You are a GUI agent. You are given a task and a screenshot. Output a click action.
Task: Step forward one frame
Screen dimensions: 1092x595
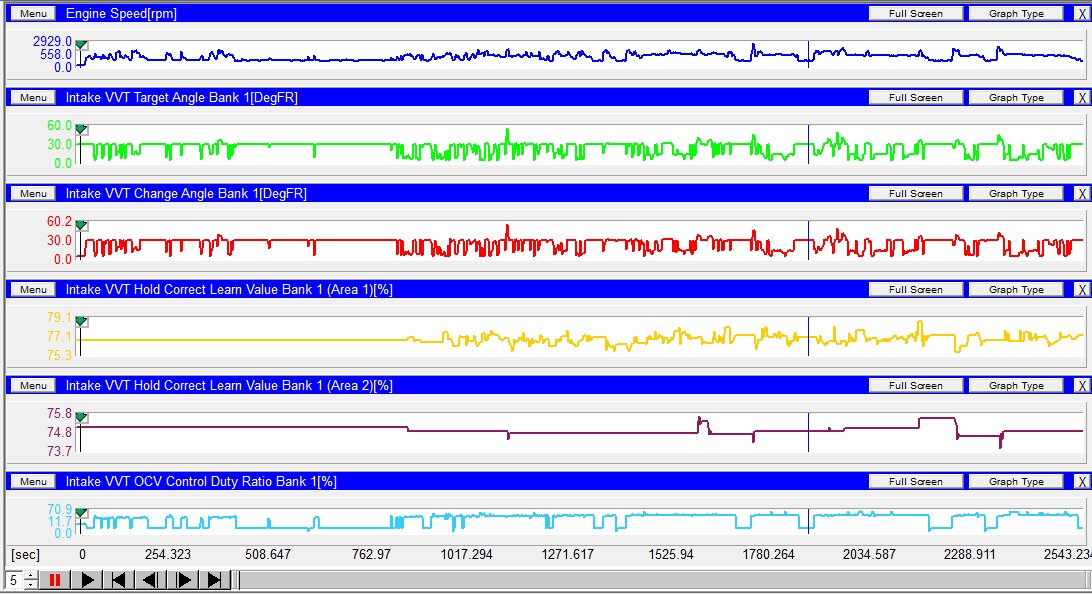point(183,580)
